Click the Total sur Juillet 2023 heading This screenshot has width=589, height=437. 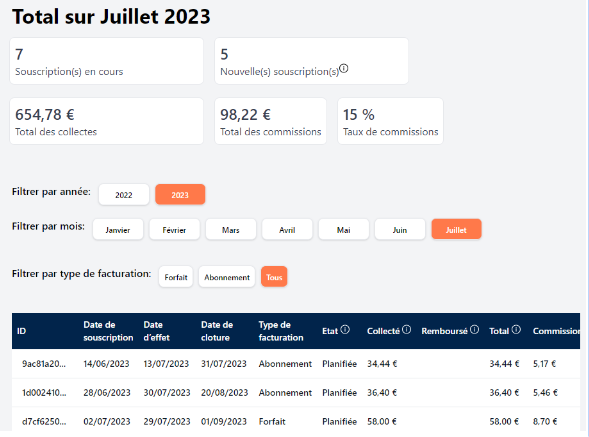111,17
